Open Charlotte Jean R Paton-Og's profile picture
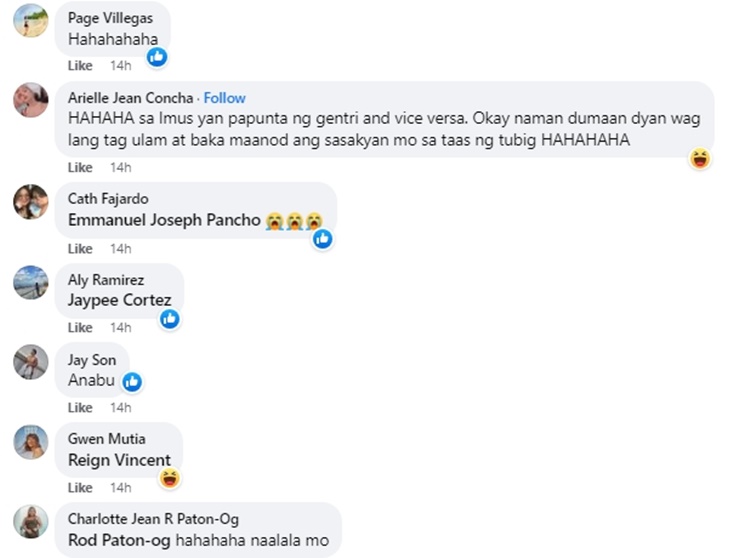Viewport: 750px width, 558px height. (31, 522)
